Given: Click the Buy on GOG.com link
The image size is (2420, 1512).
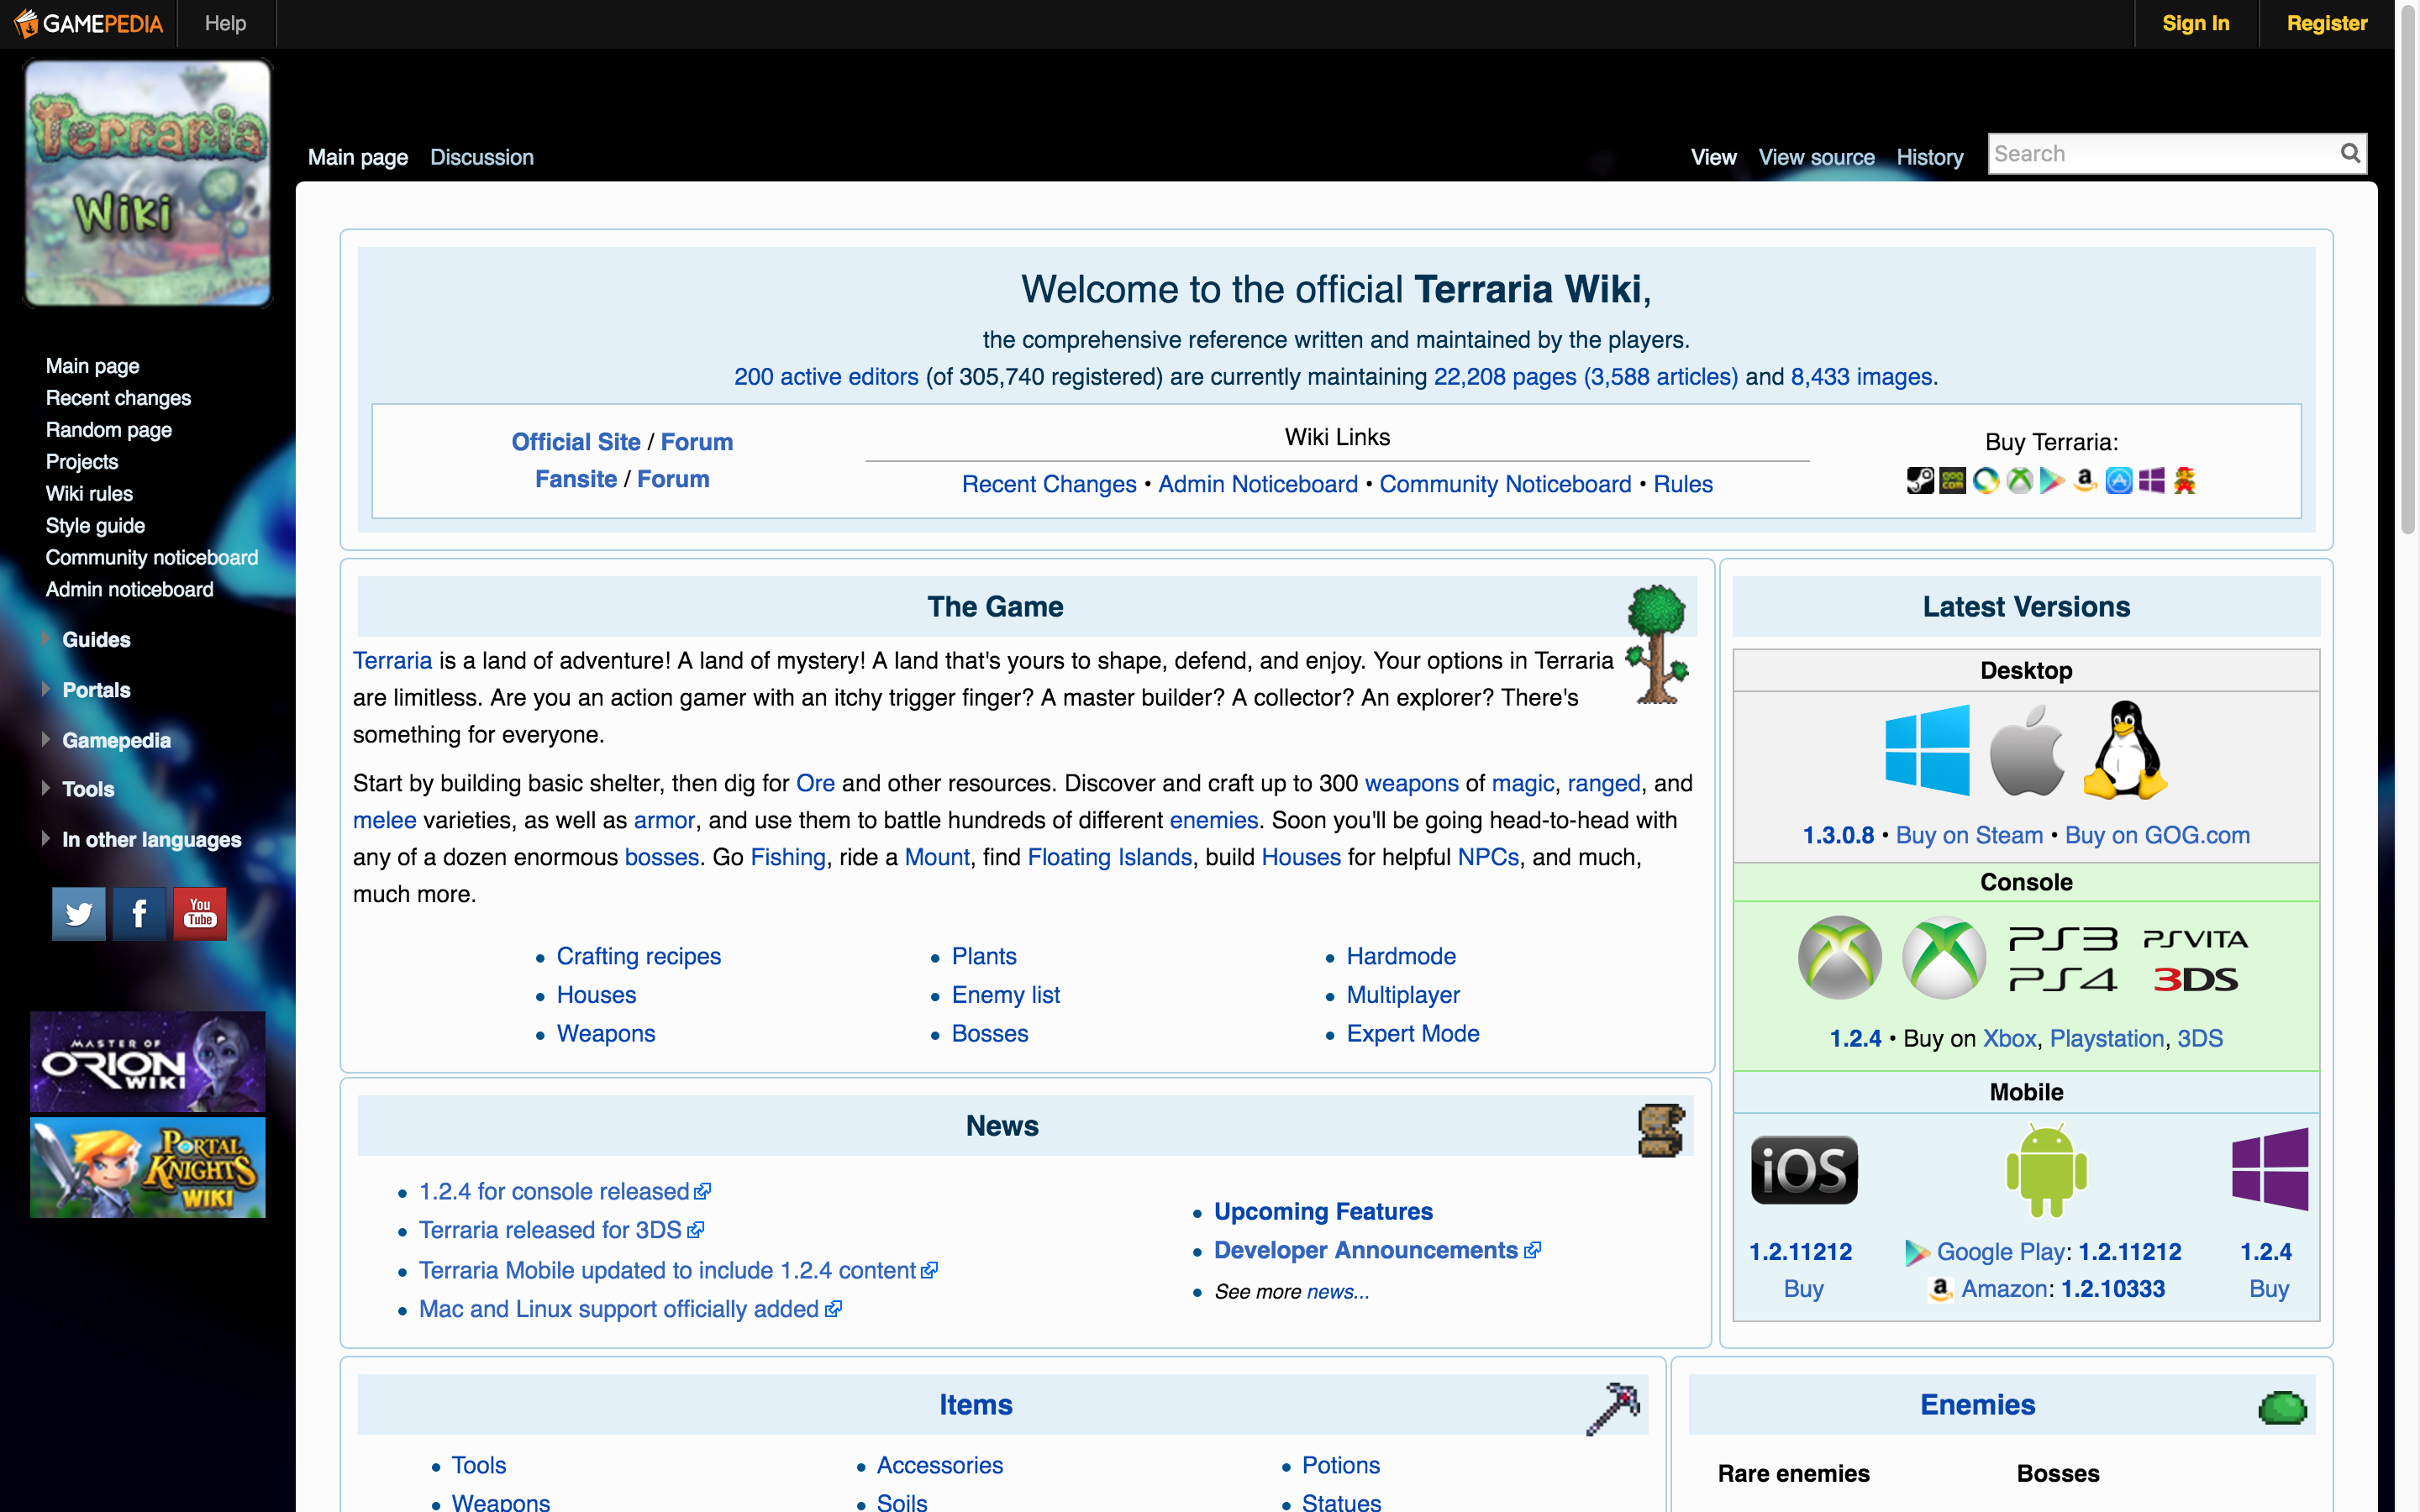Looking at the screenshot, I should click(x=2157, y=835).
